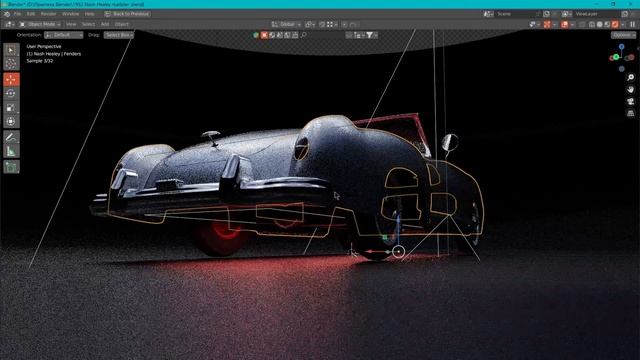Viewport: 640px width, 360px height.
Task: Open the viewport View menu
Action: [71, 24]
